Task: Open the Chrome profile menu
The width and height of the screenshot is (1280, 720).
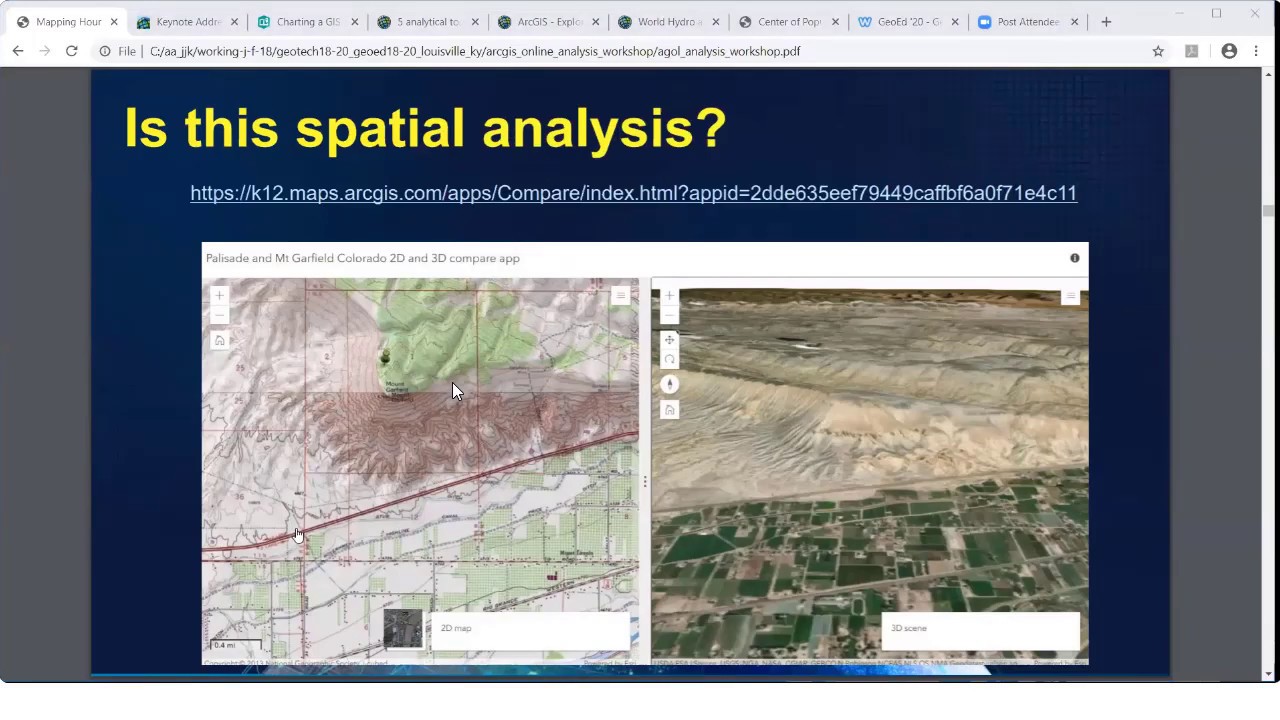Action: [1229, 51]
